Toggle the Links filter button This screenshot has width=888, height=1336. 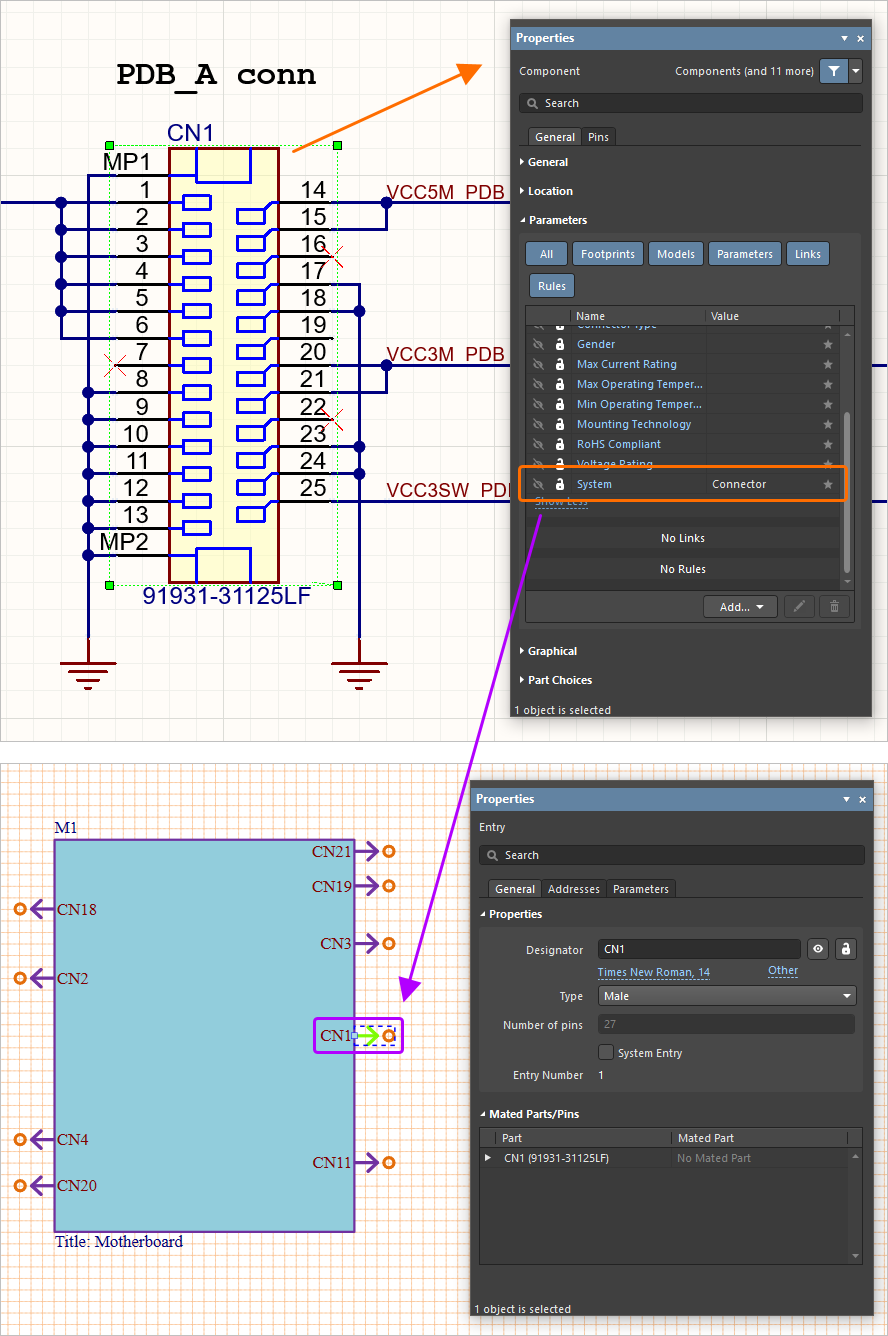tap(808, 254)
